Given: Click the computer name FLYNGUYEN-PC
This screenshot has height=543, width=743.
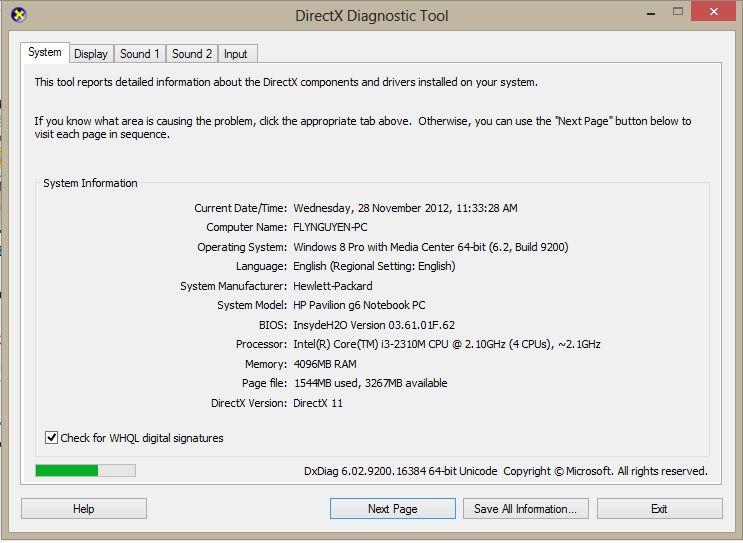Looking at the screenshot, I should 330,227.
